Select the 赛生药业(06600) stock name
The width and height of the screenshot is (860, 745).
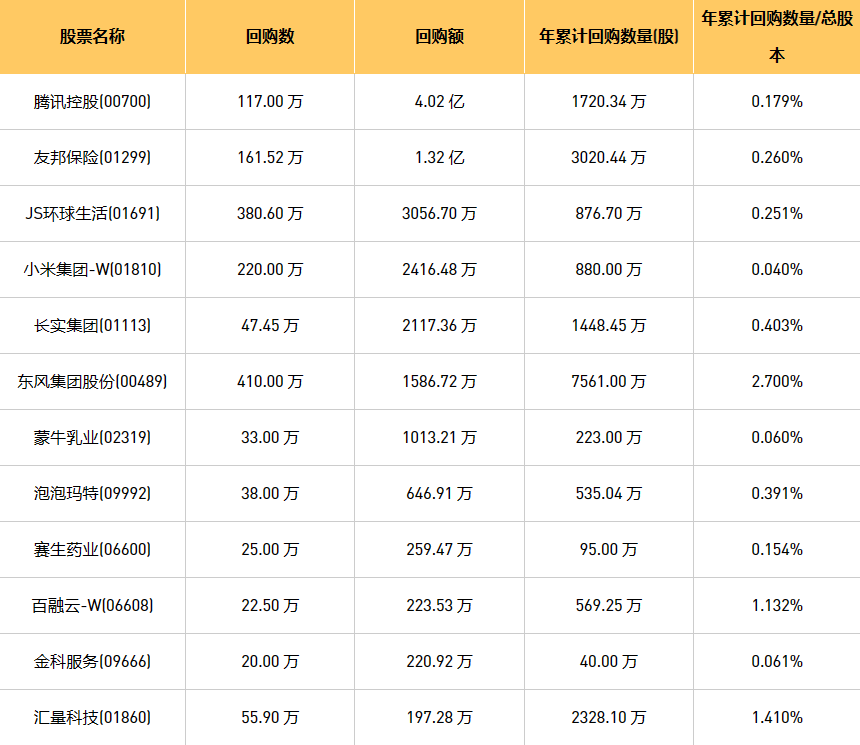92,549
